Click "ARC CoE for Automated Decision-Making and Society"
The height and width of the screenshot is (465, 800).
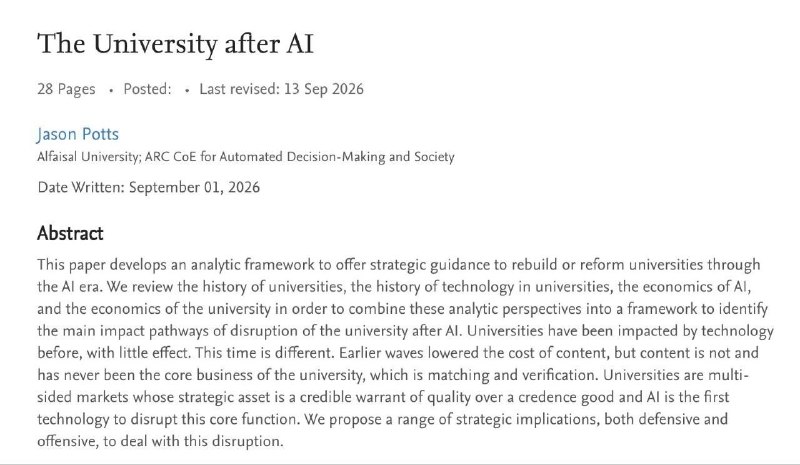coord(299,157)
